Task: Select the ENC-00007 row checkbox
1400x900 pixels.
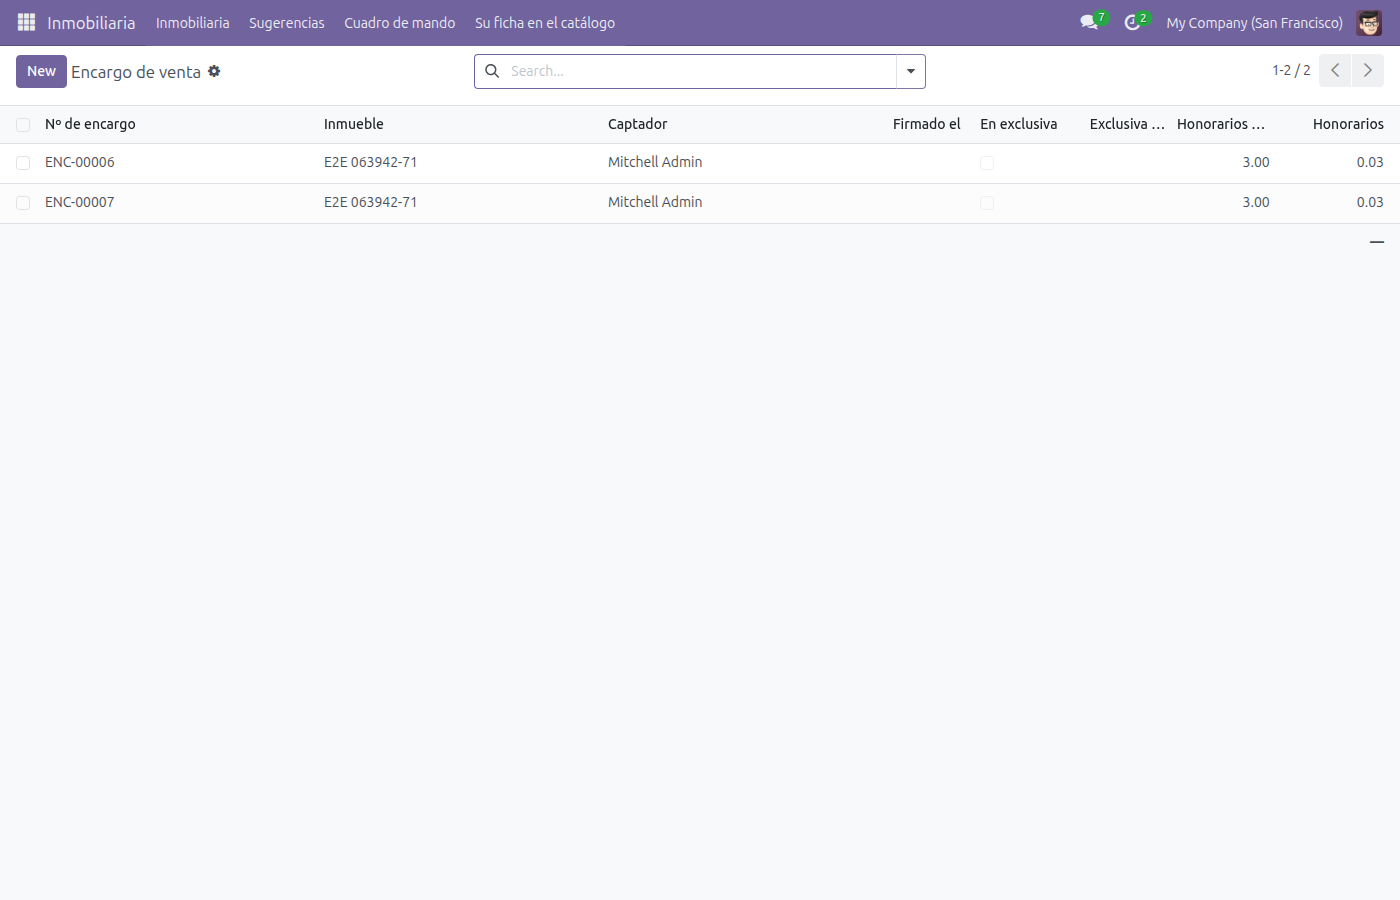Action: (23, 203)
